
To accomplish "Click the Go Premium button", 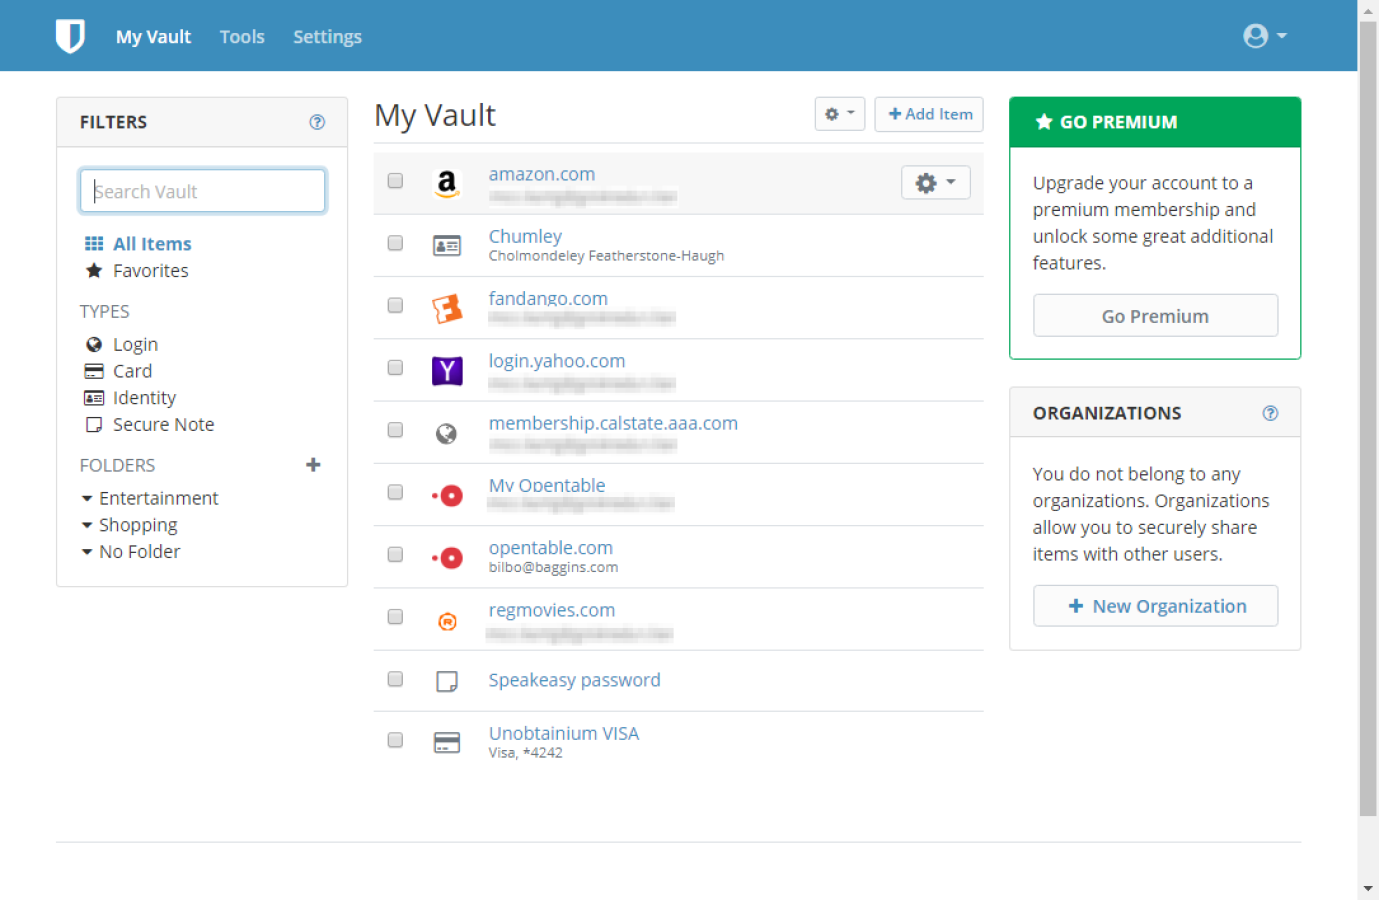I will tap(1155, 316).
